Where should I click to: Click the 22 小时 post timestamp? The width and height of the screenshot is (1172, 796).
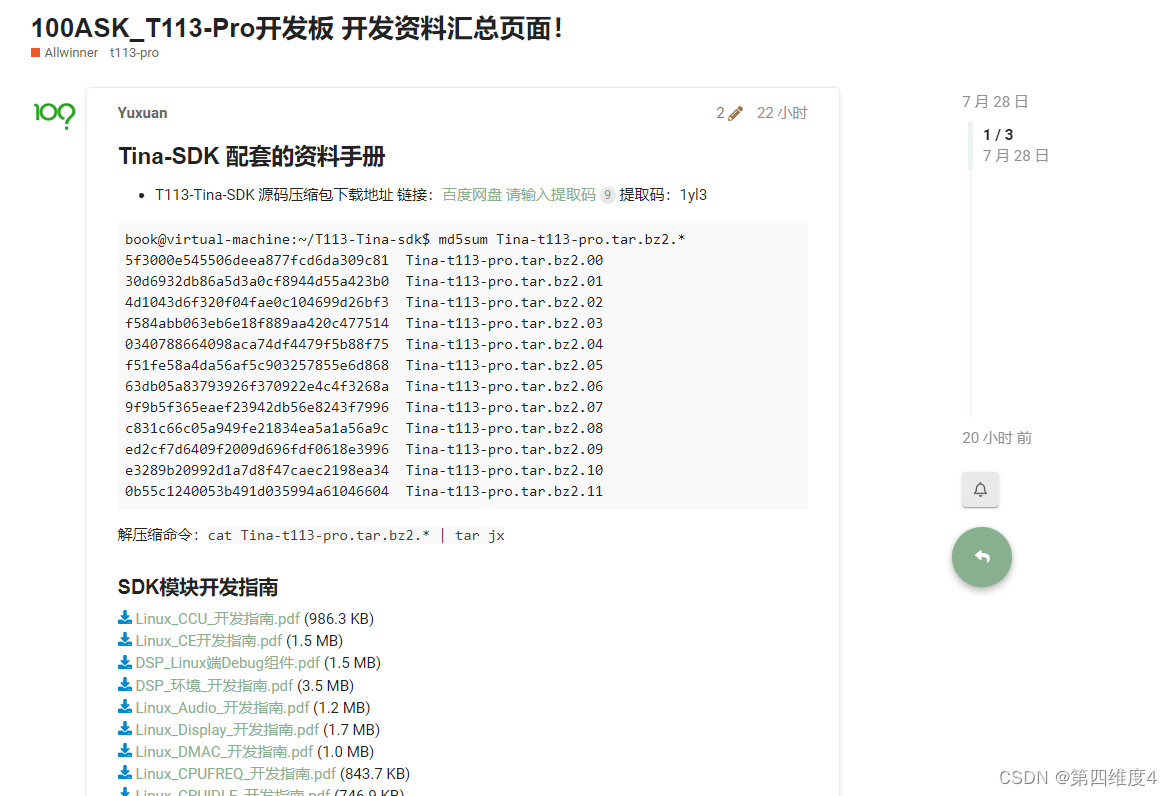[781, 113]
